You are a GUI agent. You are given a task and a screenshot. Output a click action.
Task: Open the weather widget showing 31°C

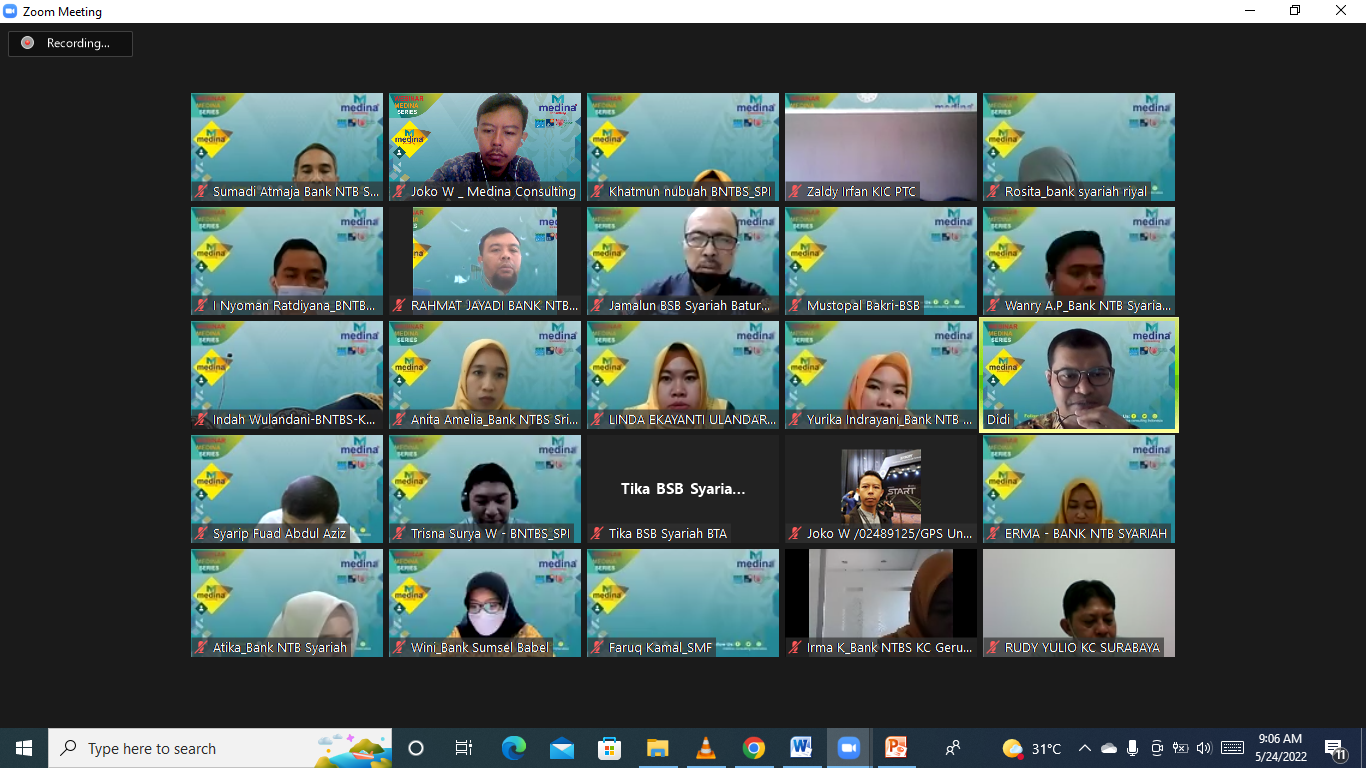(x=1032, y=748)
